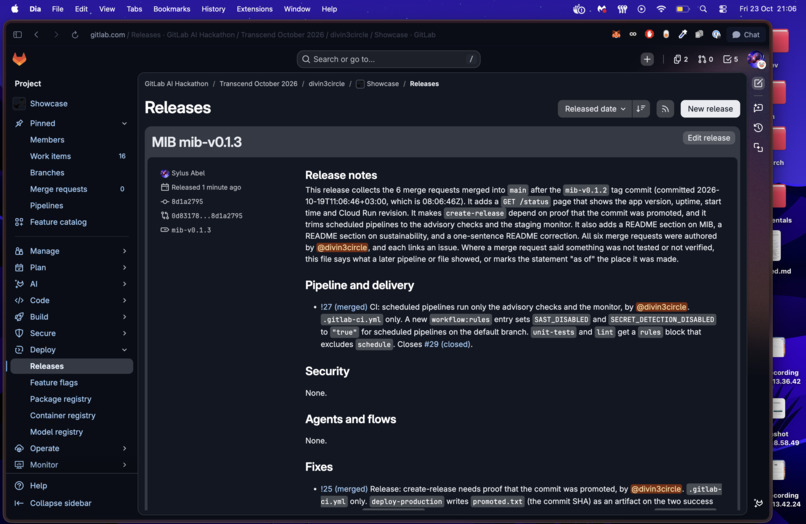Open merge request !27 link
The image size is (806, 524).
pos(343,307)
